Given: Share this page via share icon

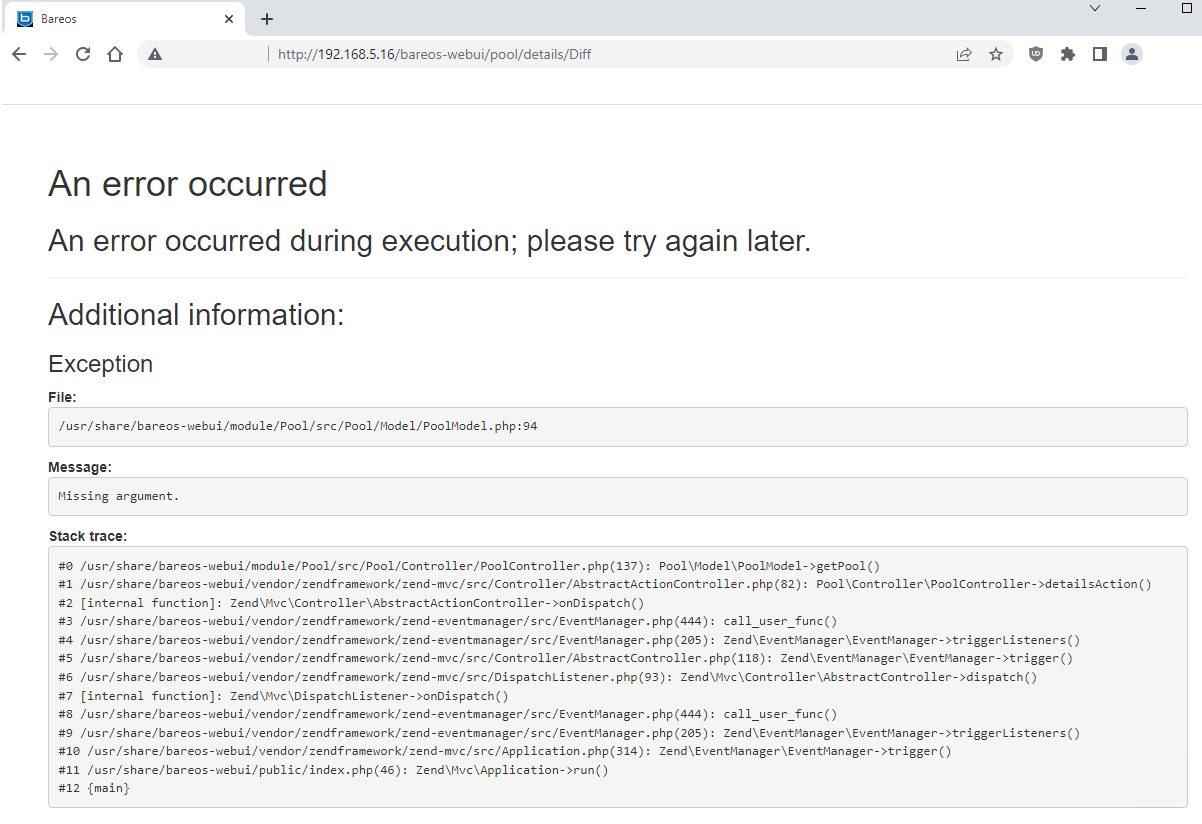Looking at the screenshot, I should click(x=963, y=55).
